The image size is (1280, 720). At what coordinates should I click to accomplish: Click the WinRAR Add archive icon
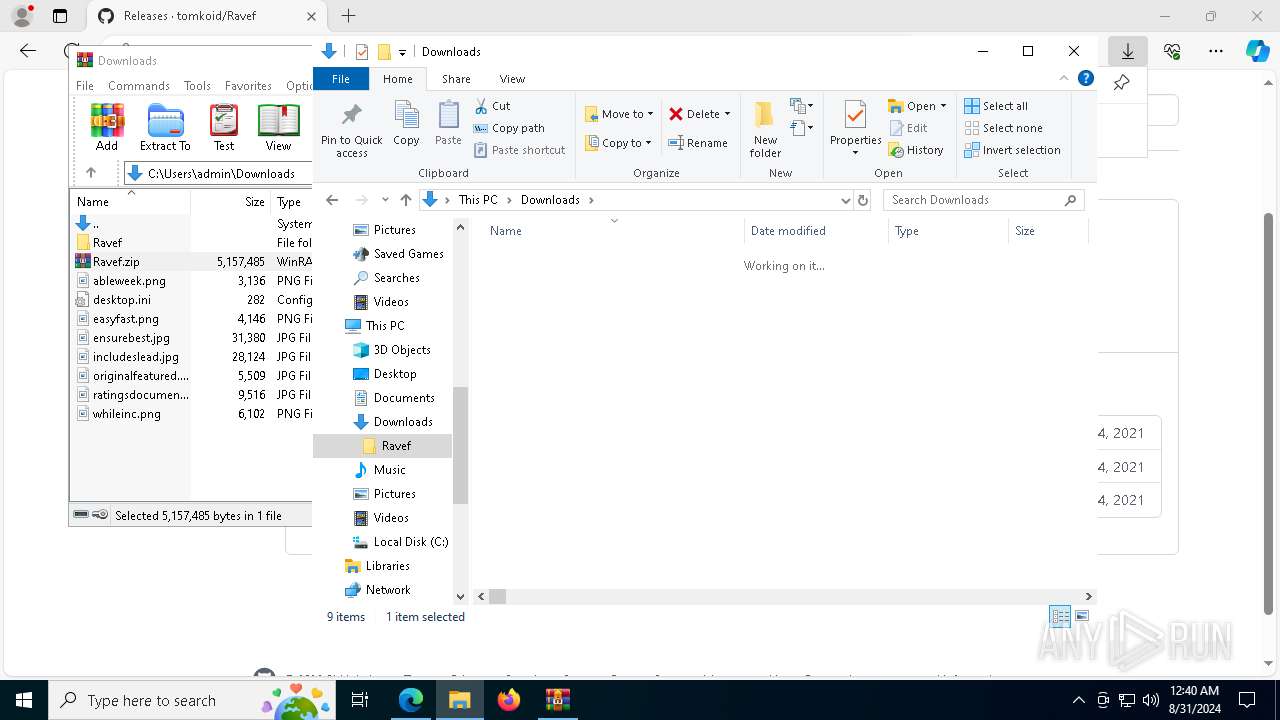tap(107, 127)
